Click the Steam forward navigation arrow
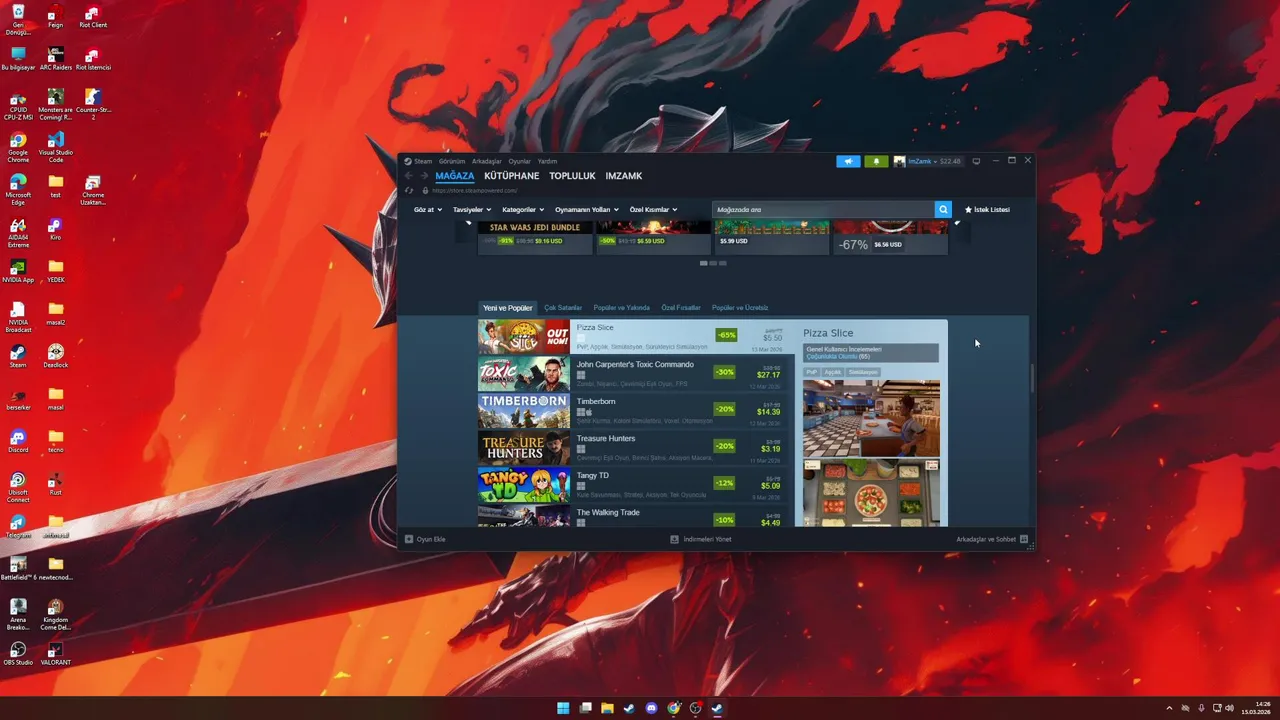Viewport: 1280px width, 720px height. [424, 176]
